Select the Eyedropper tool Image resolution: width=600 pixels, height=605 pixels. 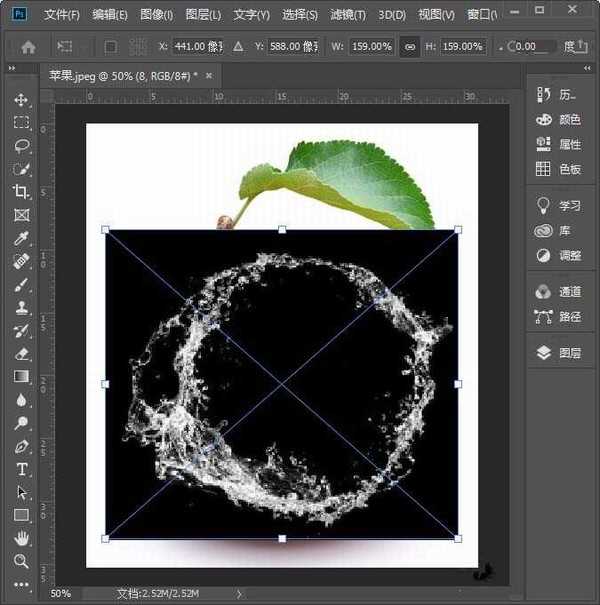coord(21,238)
